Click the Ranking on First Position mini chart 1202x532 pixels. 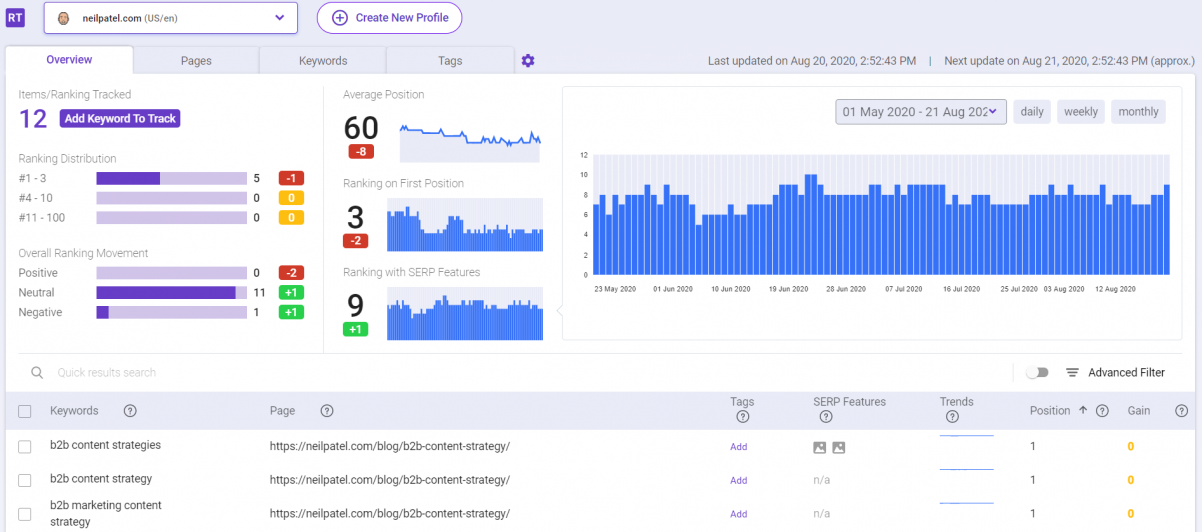tap(465, 225)
